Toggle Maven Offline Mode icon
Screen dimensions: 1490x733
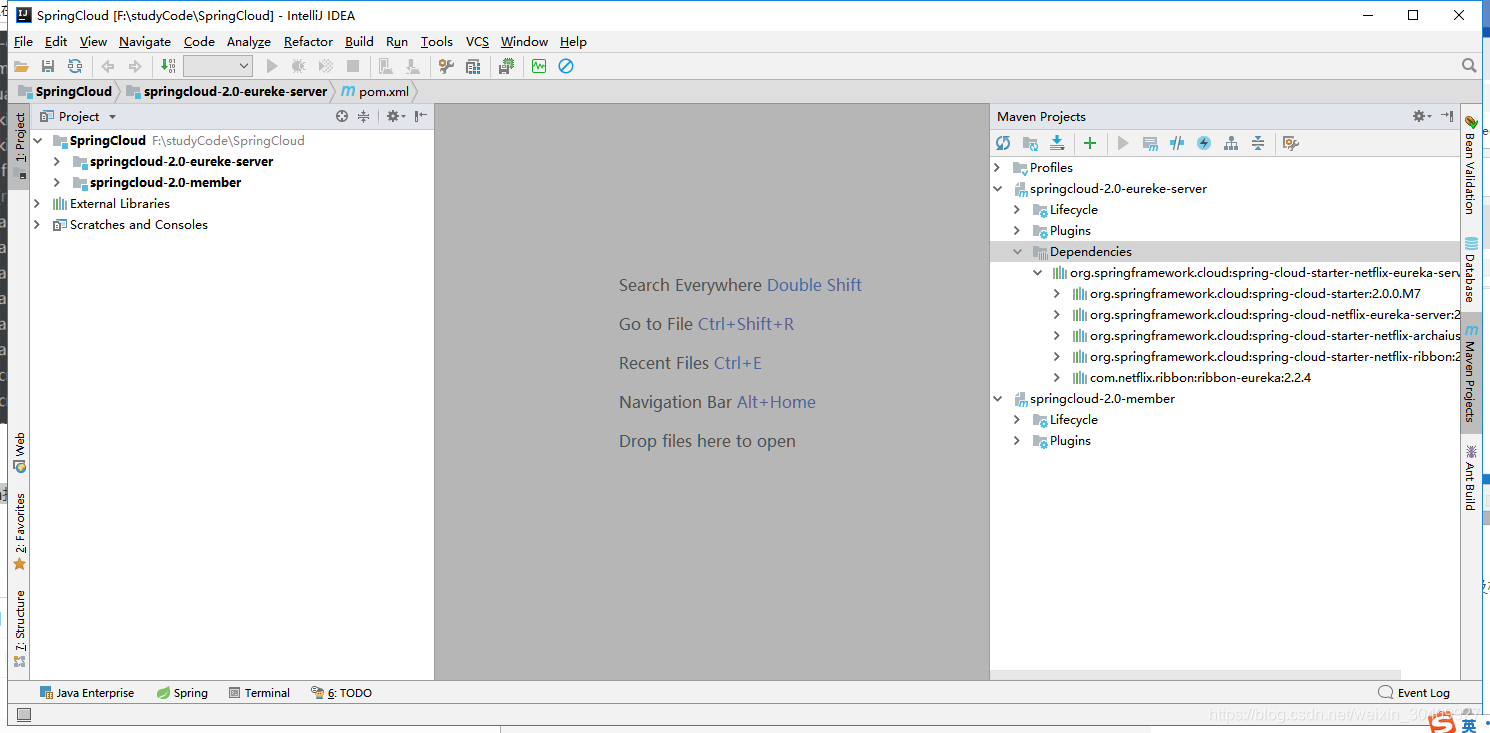[x=1177, y=143]
